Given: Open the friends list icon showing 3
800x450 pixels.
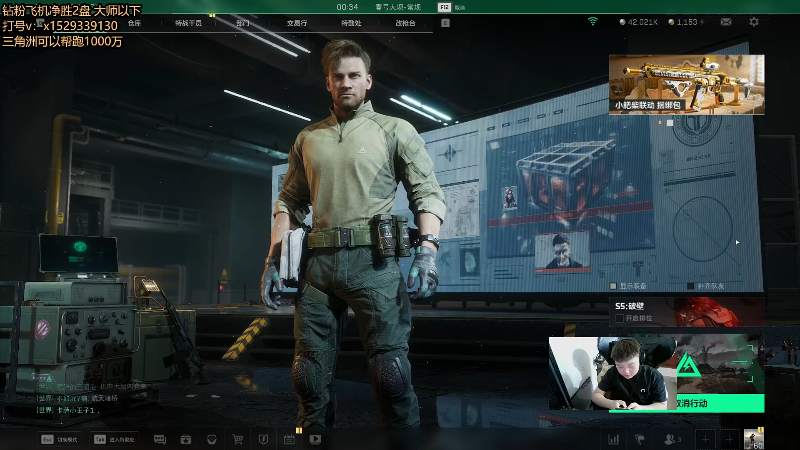Looking at the screenshot, I should pos(672,439).
